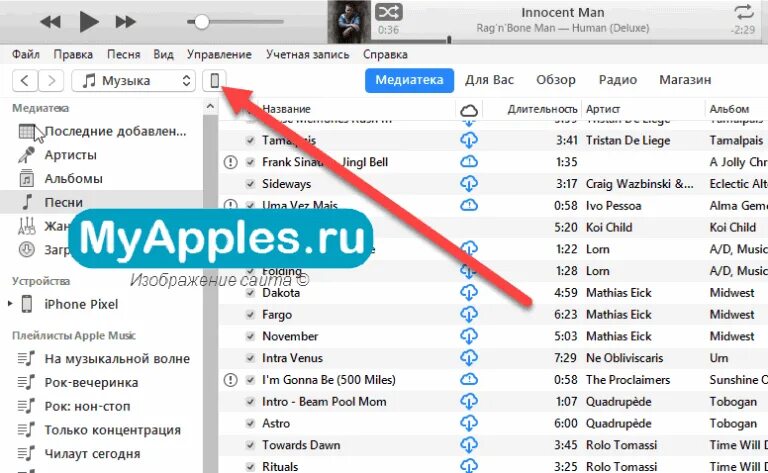The width and height of the screenshot is (768, 473).
Task: Open the Музыка media type dropdown
Action: (x=134, y=80)
